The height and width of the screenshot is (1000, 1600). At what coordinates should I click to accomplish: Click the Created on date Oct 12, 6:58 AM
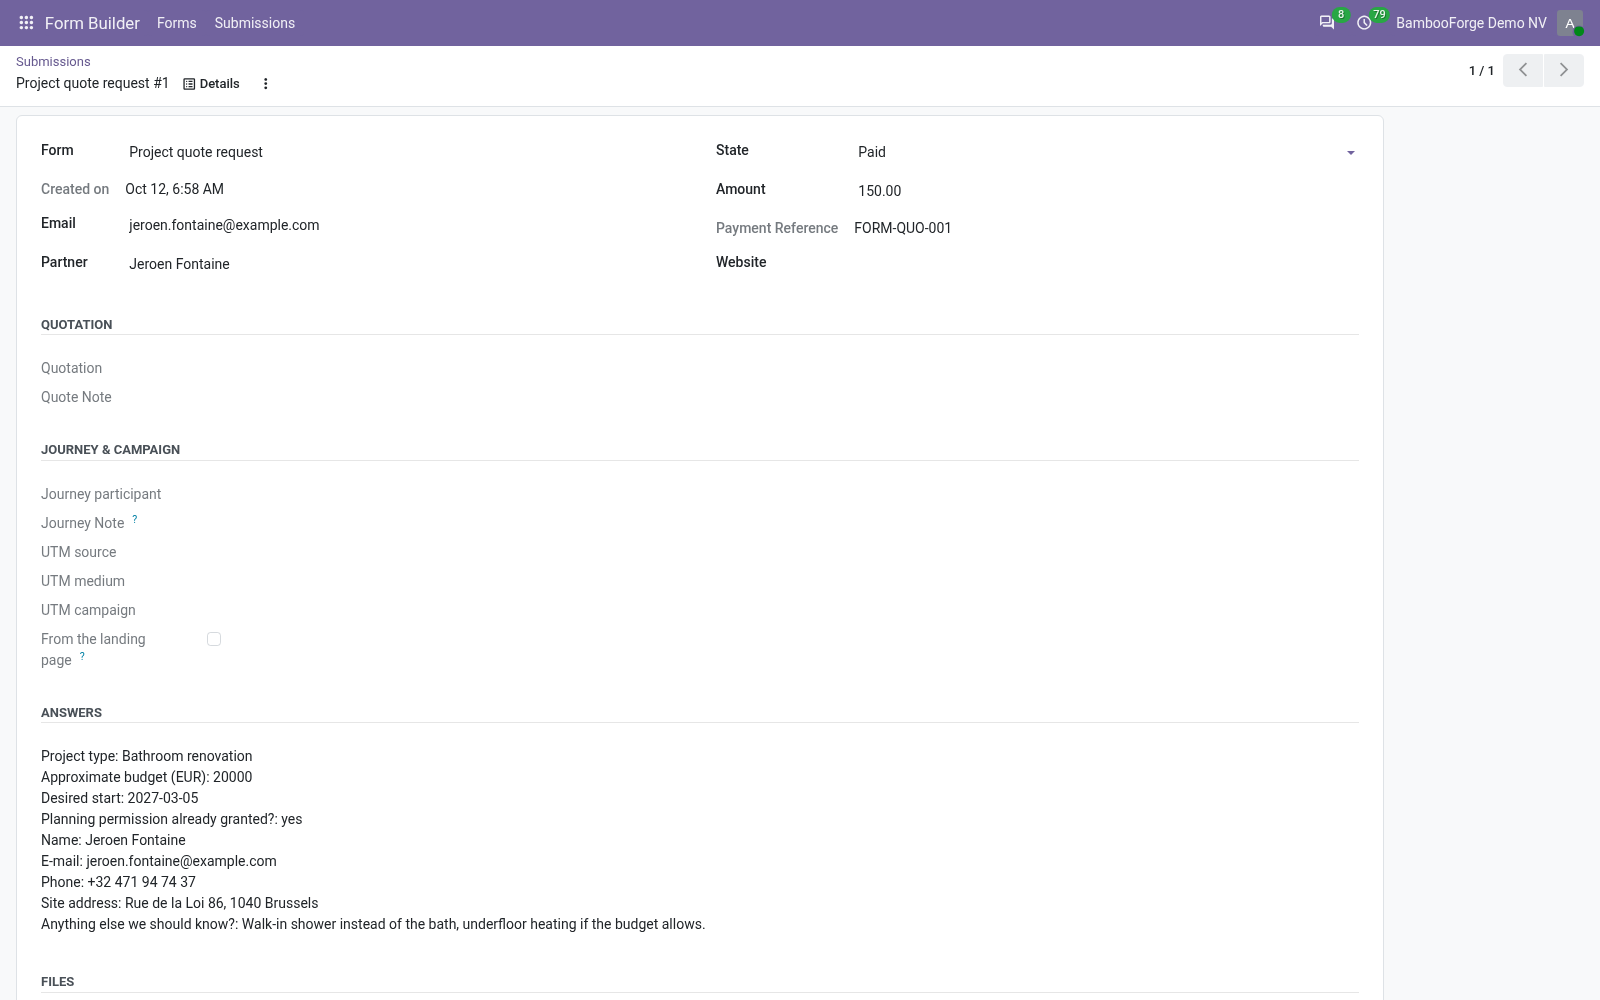click(x=174, y=189)
